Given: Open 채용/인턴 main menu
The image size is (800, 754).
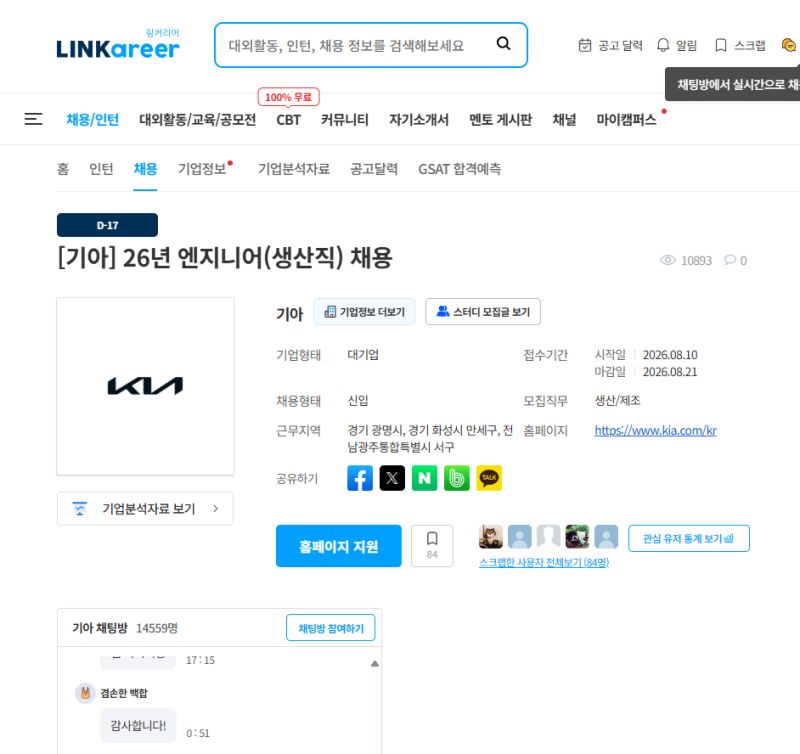Looking at the screenshot, I should 92,119.
